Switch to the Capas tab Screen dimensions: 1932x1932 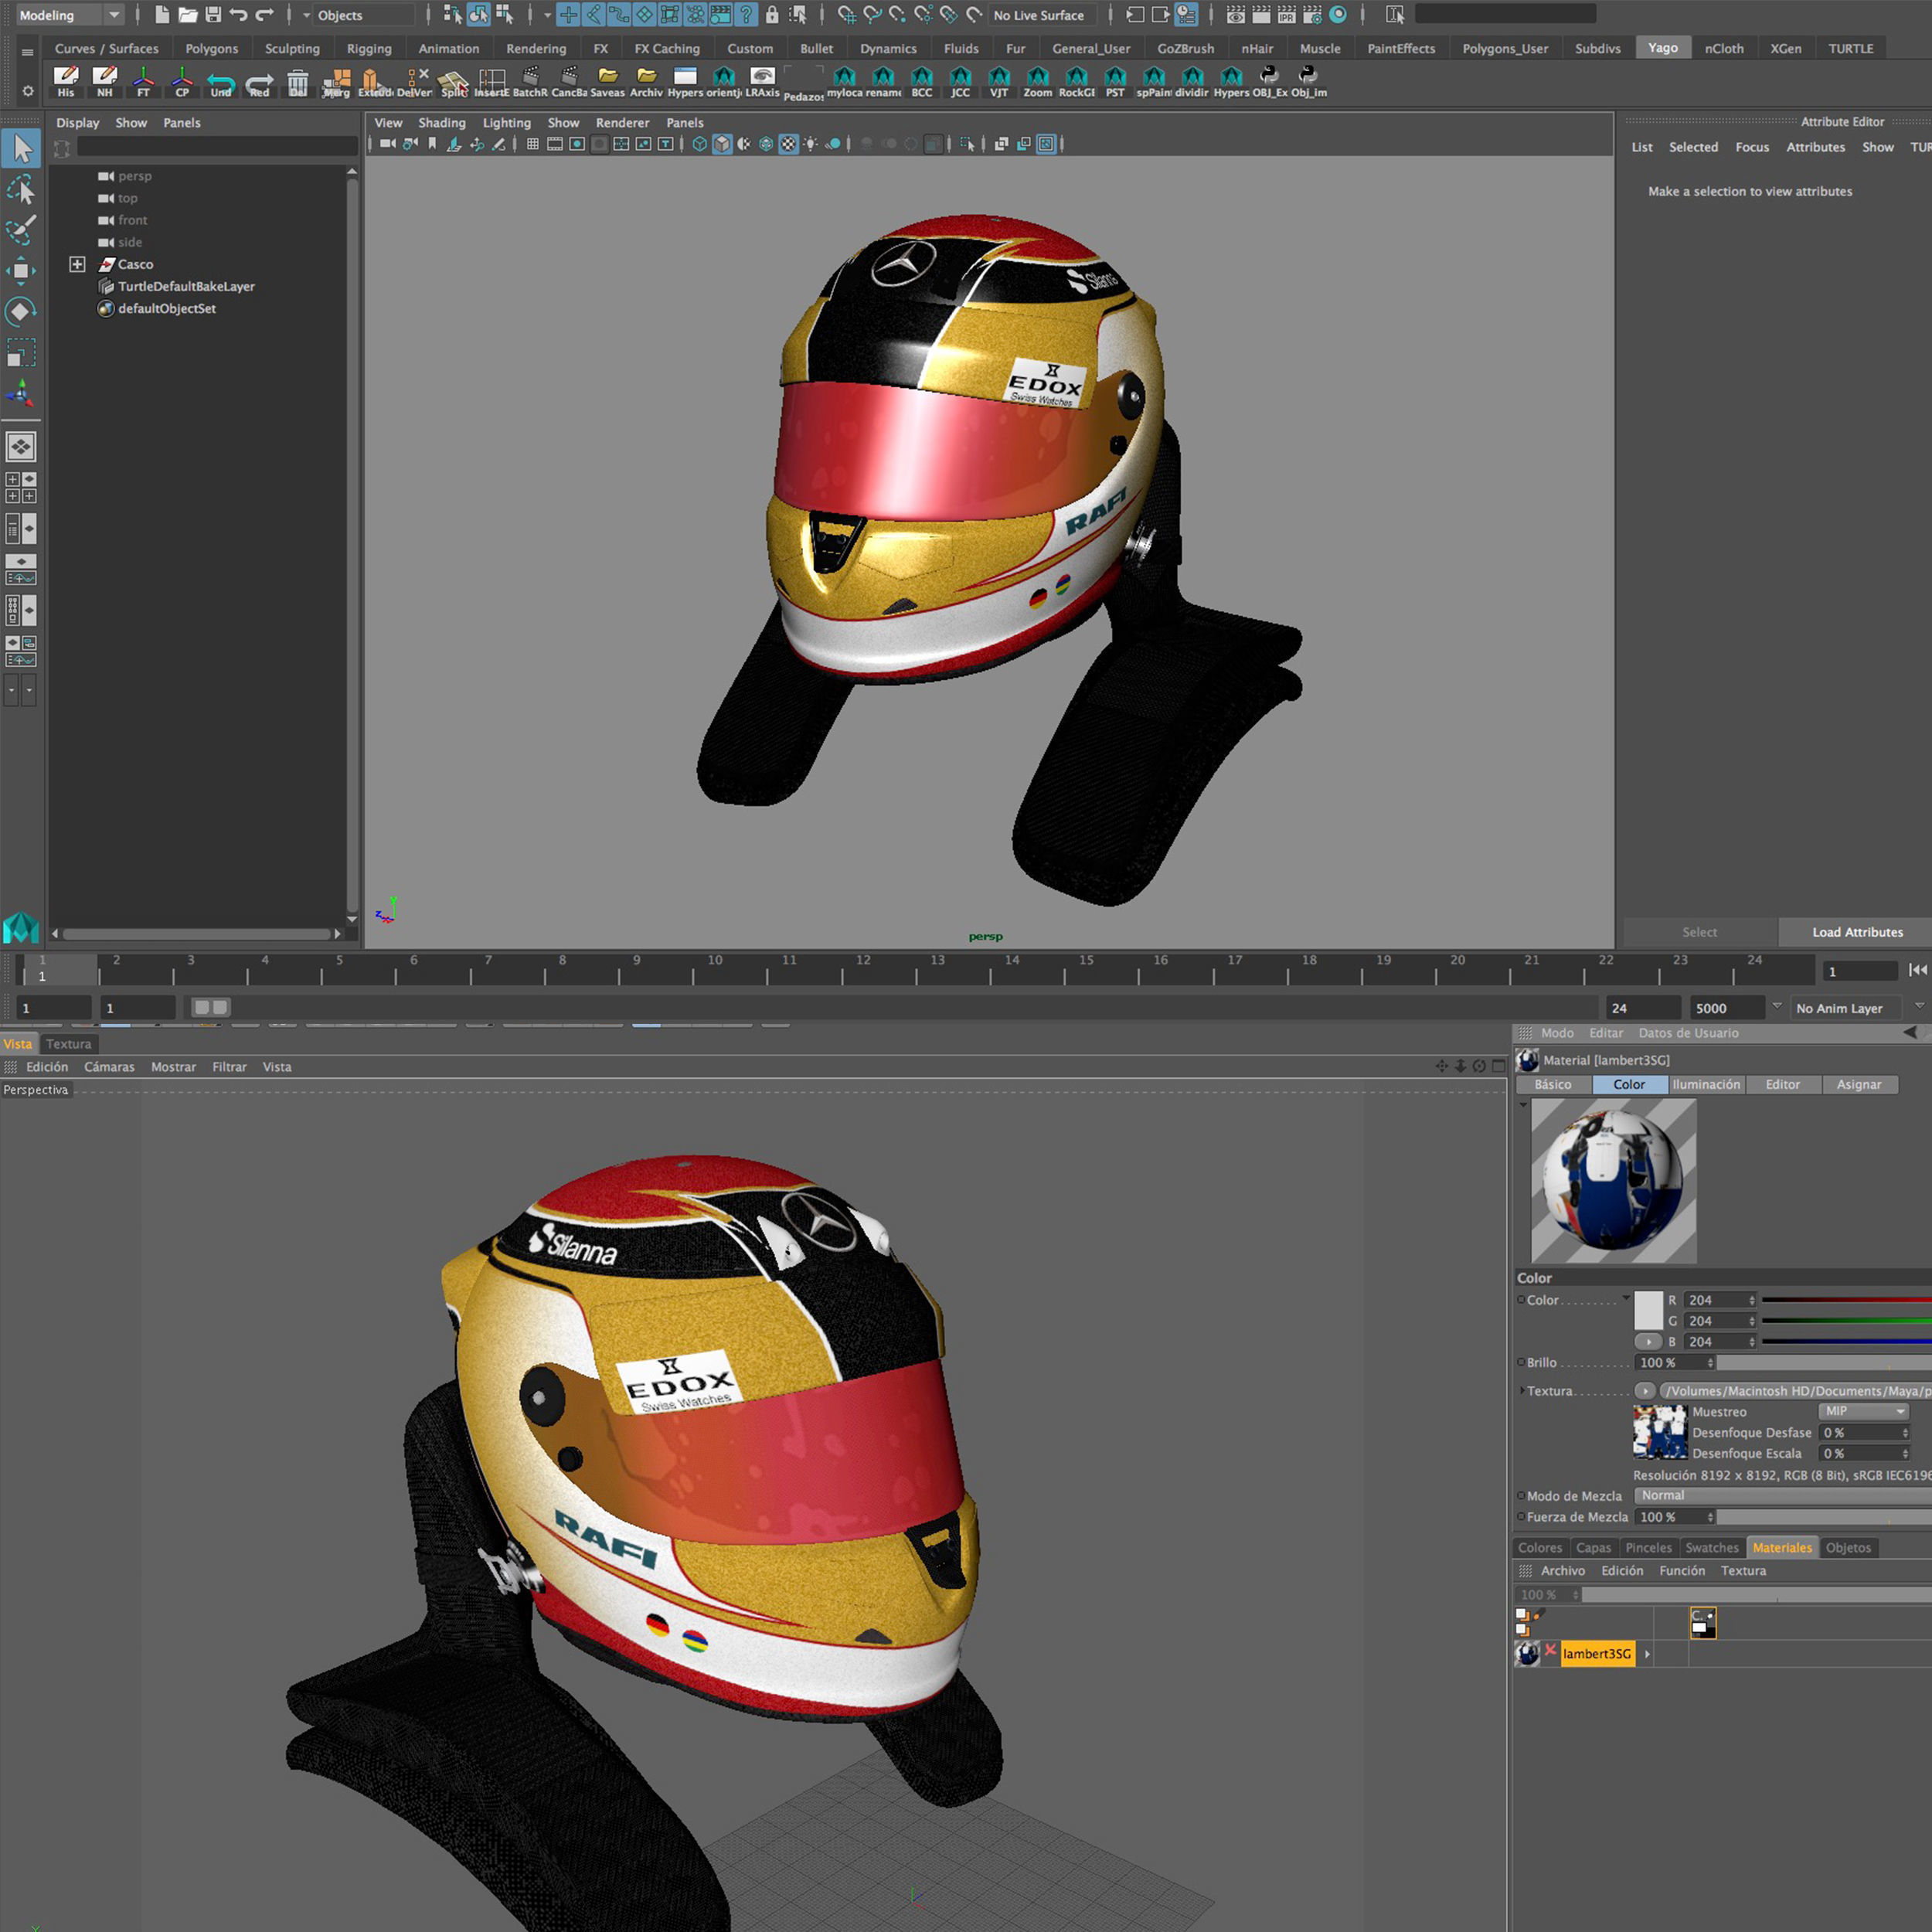[x=1593, y=1547]
